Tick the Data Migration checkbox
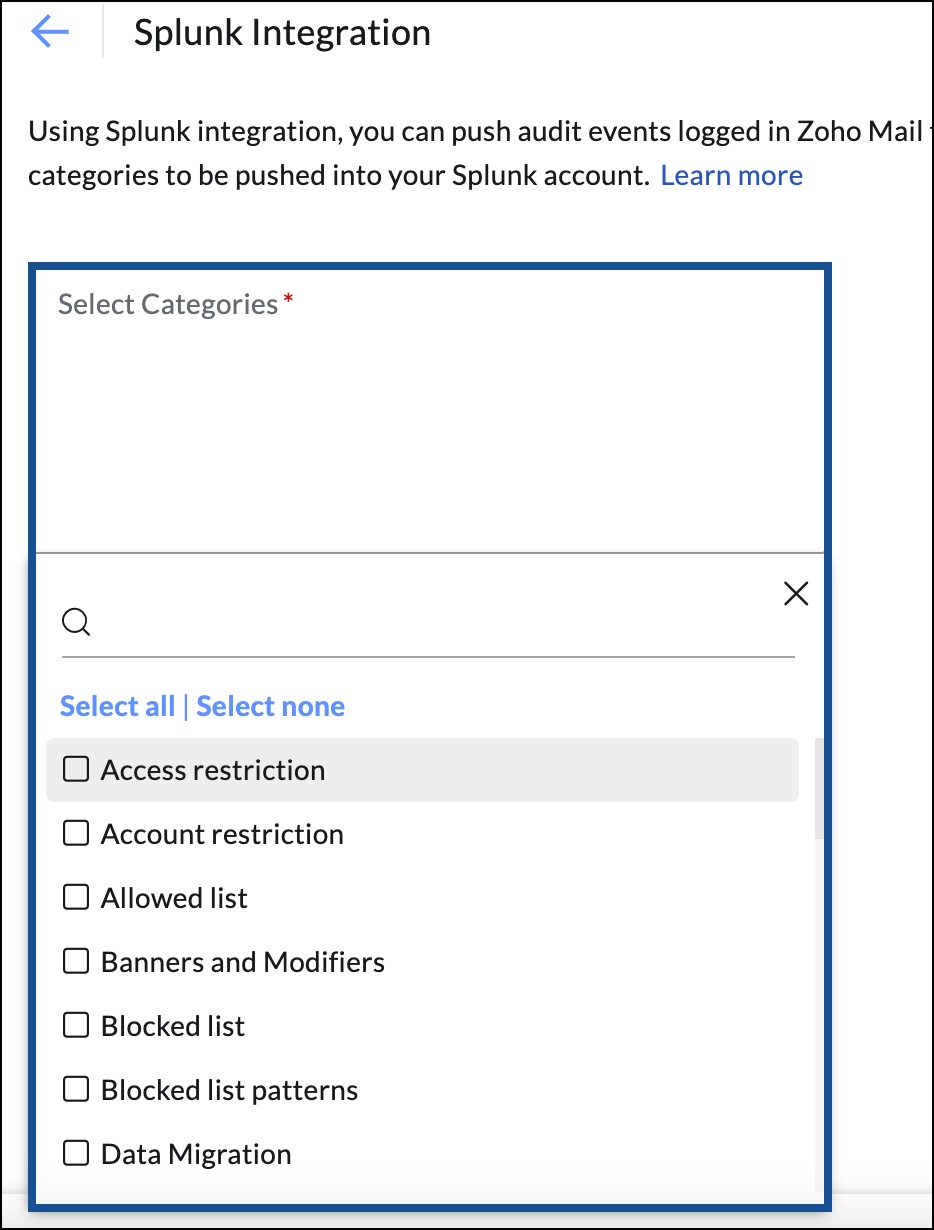The height and width of the screenshot is (1230, 934). click(75, 1153)
